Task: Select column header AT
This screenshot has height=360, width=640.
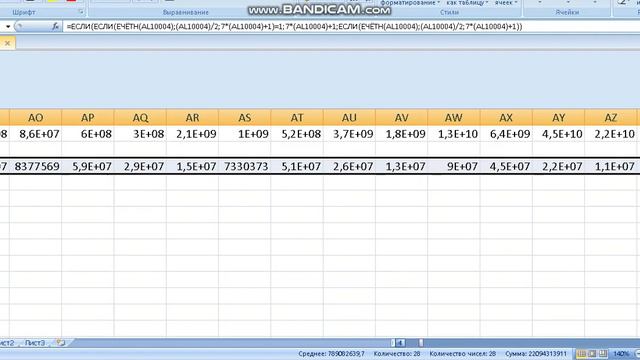Action: tap(297, 118)
